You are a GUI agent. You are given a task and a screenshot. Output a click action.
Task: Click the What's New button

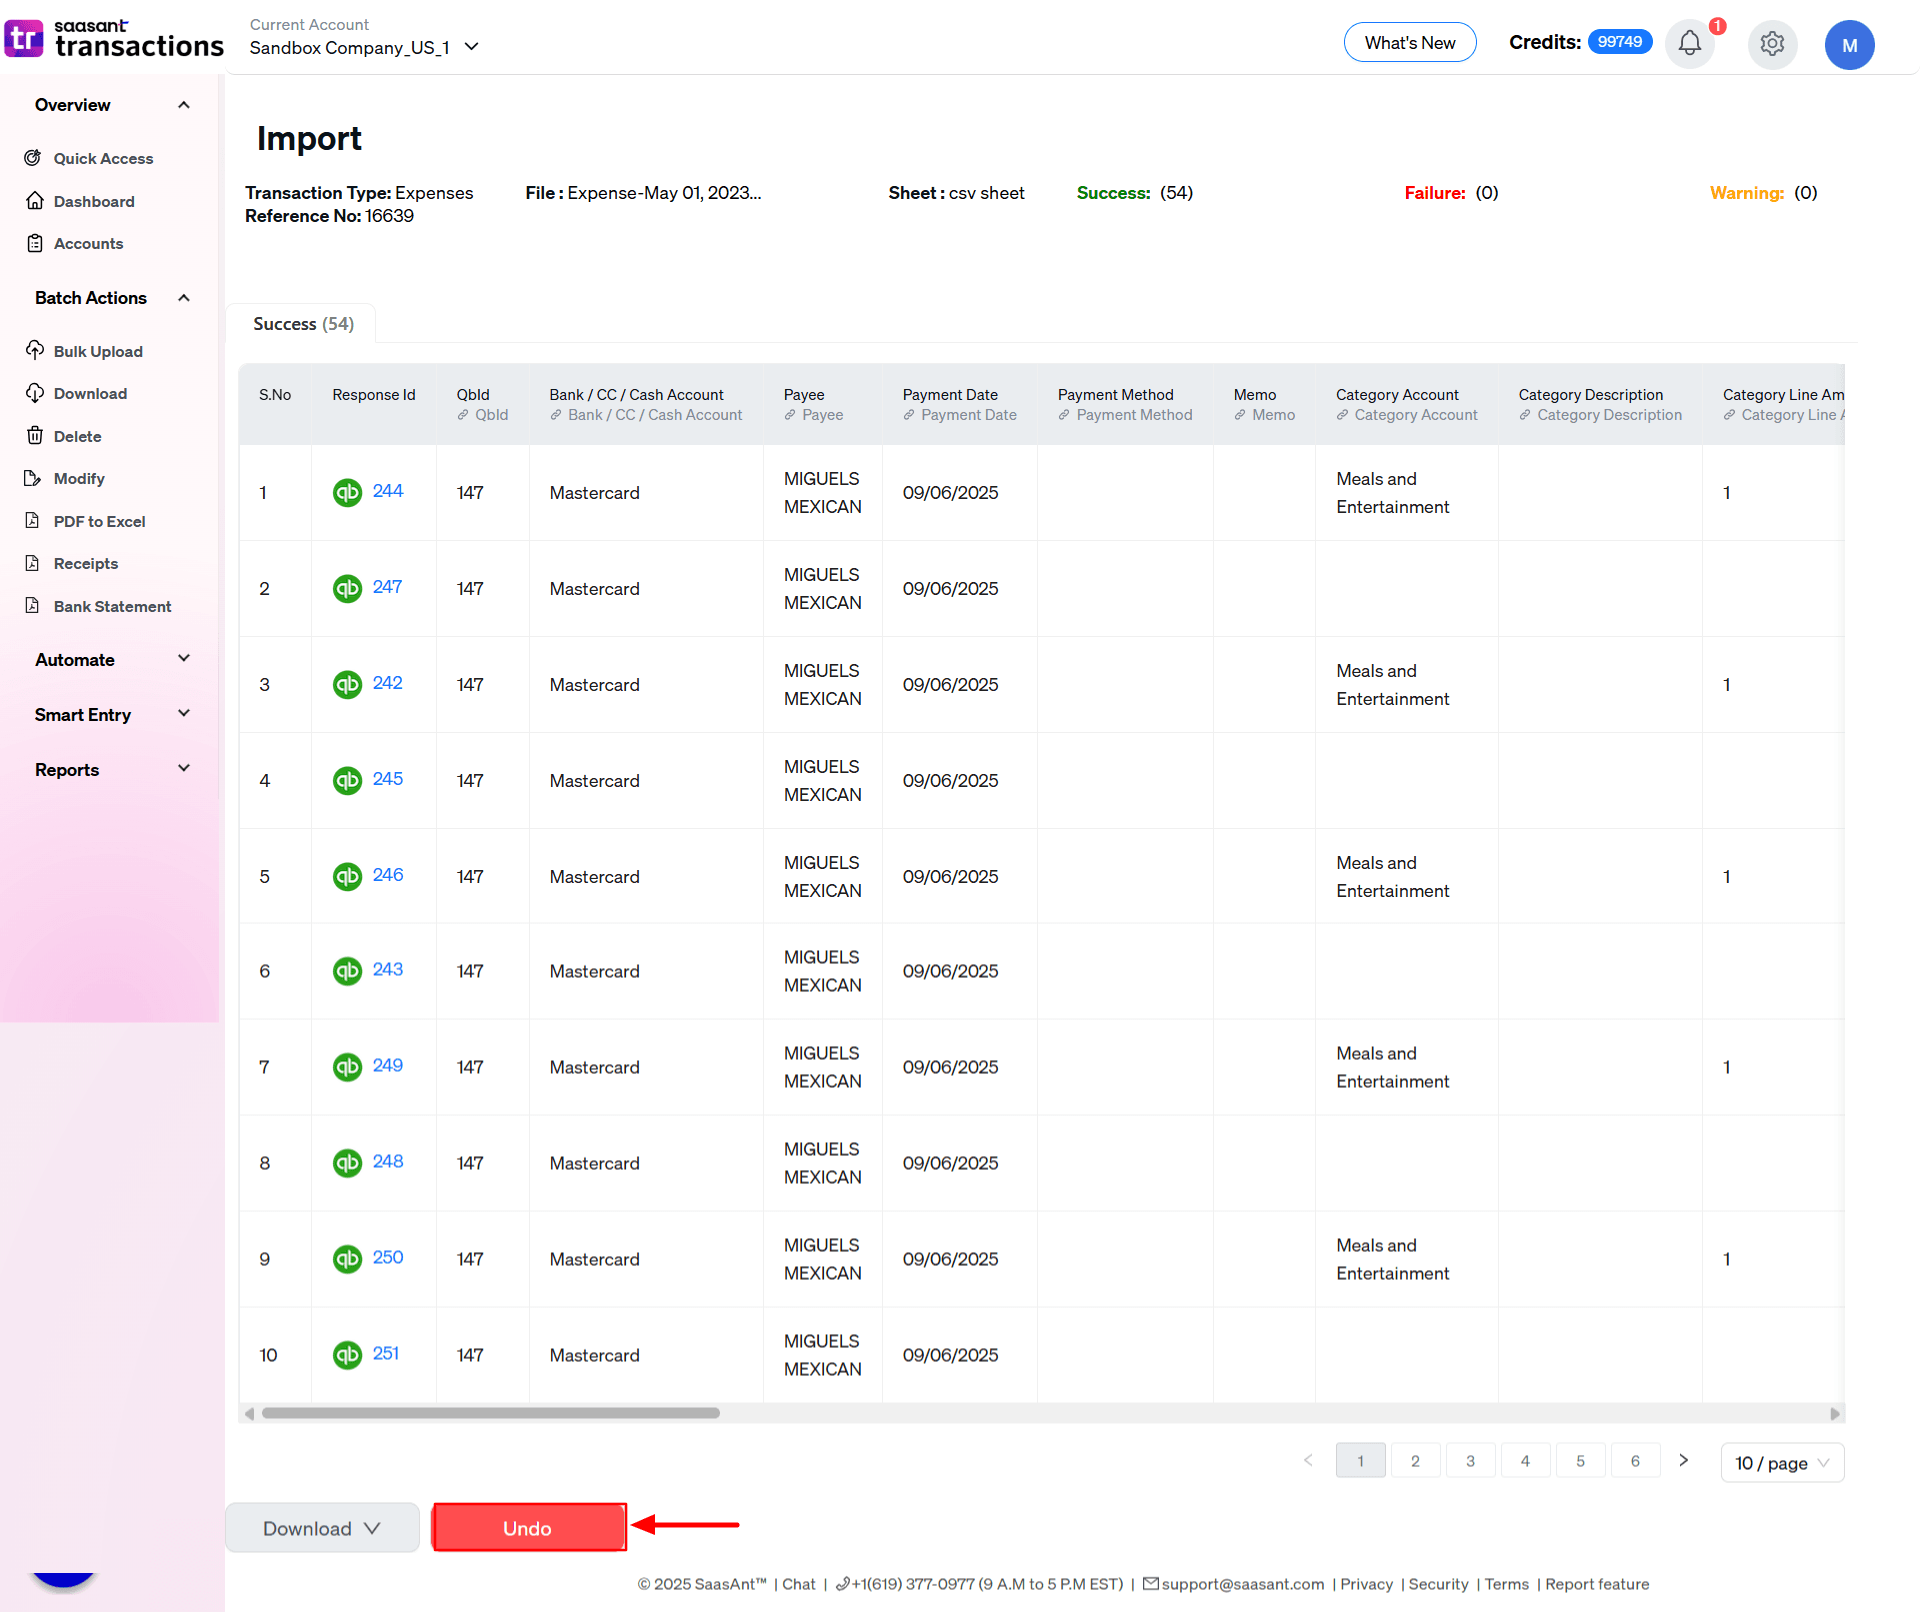(x=1410, y=42)
